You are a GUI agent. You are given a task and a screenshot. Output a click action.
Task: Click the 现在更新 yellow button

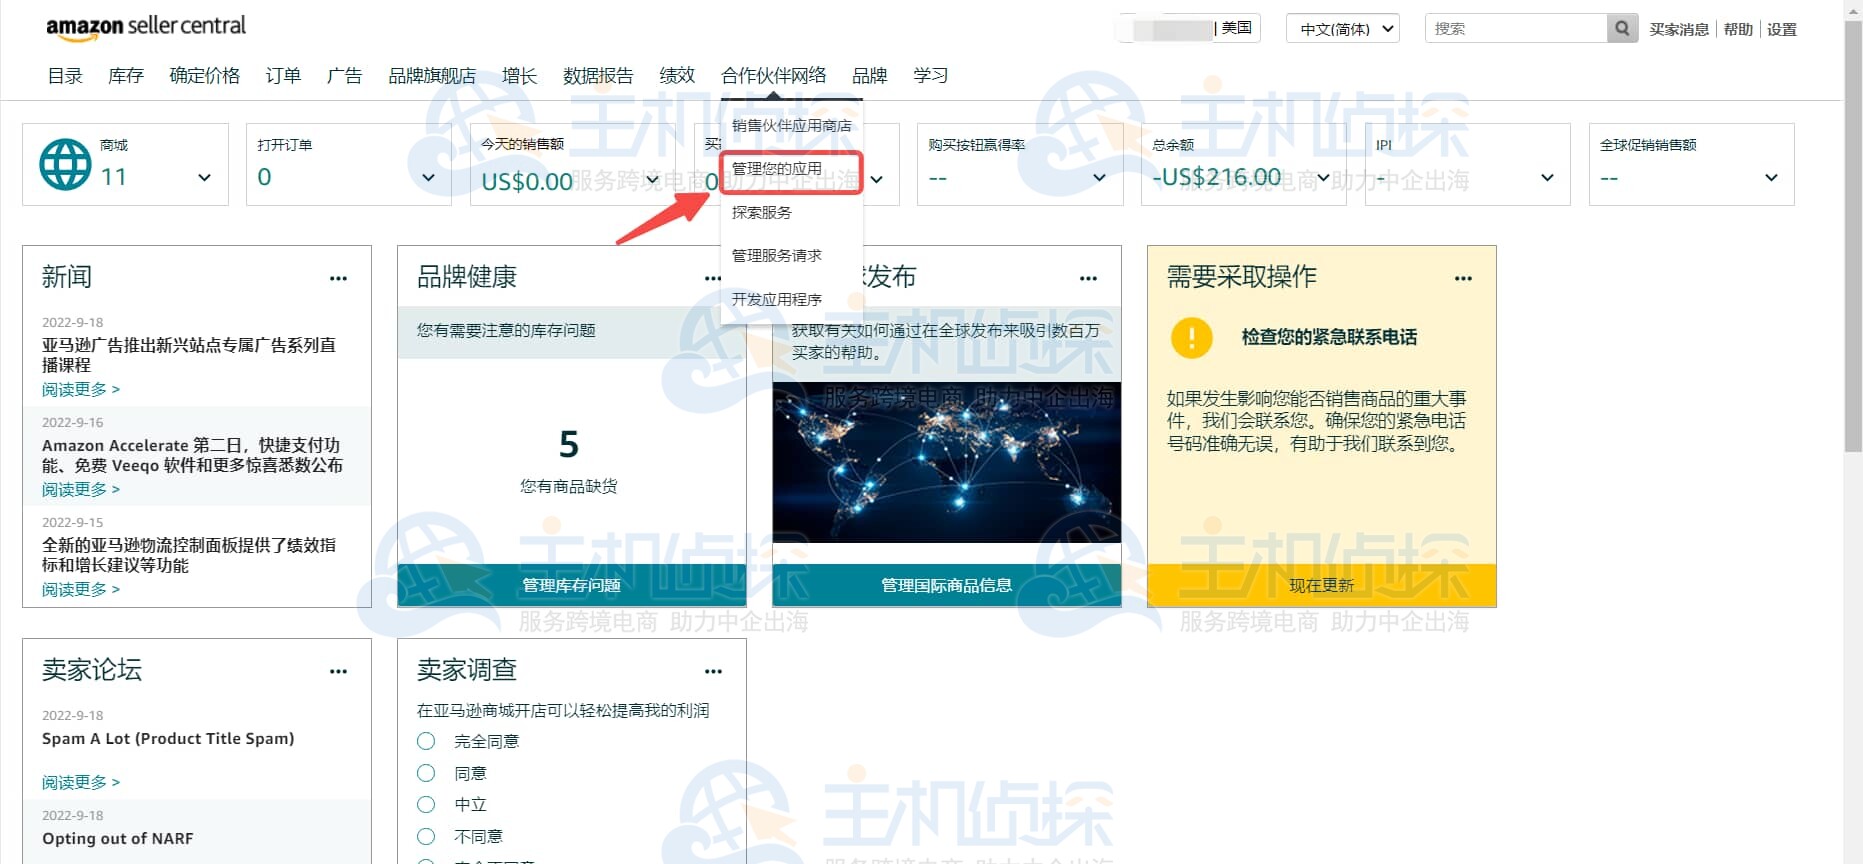tap(1321, 585)
